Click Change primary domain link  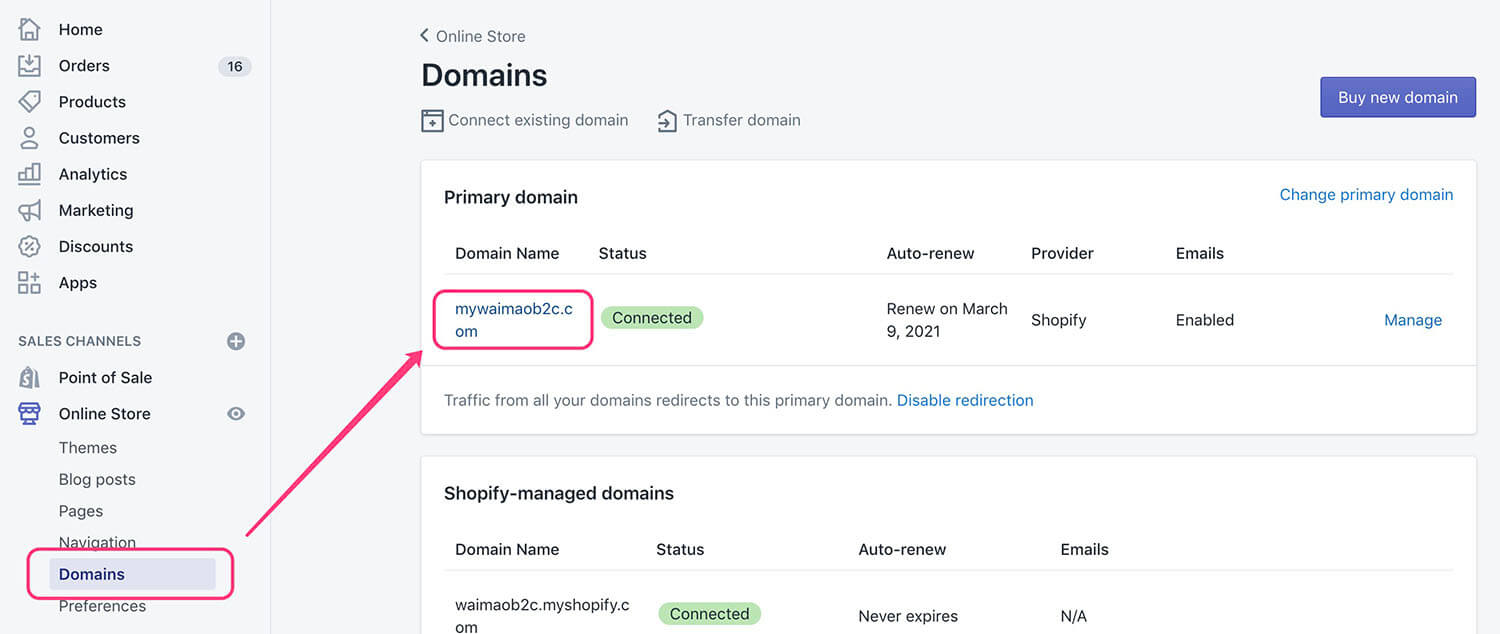tap(1366, 195)
